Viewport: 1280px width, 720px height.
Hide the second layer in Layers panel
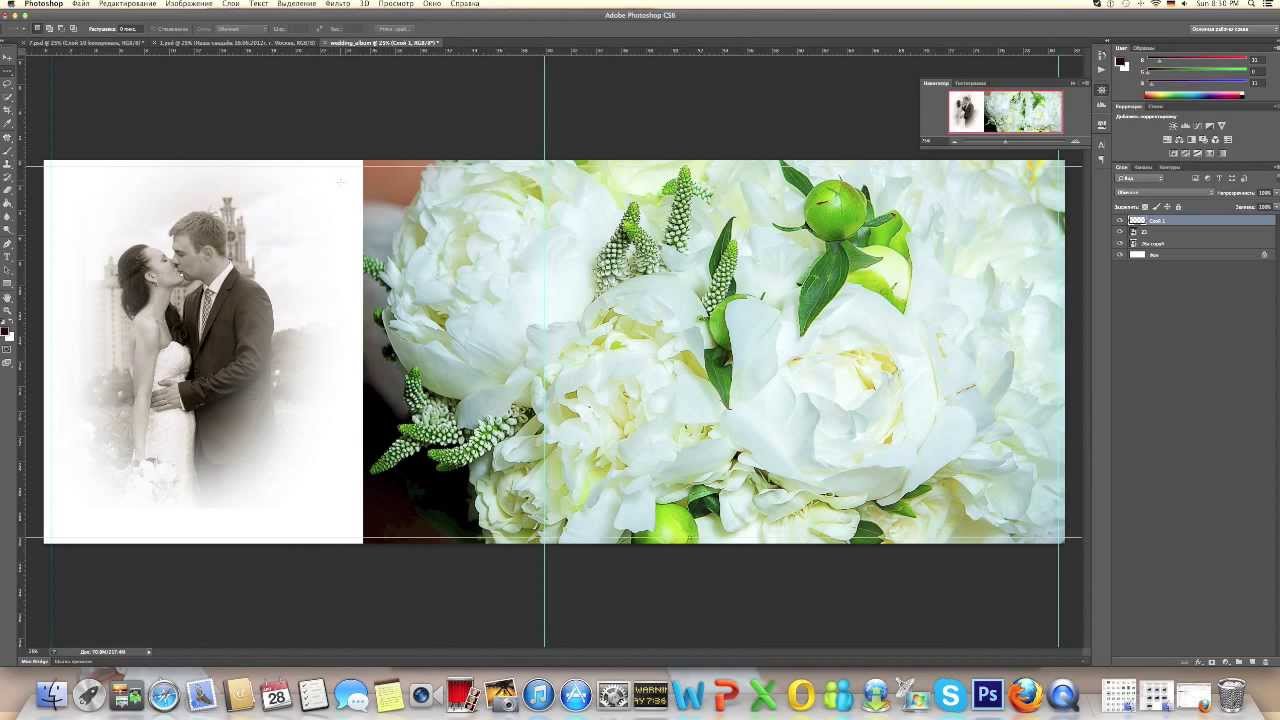click(1120, 232)
